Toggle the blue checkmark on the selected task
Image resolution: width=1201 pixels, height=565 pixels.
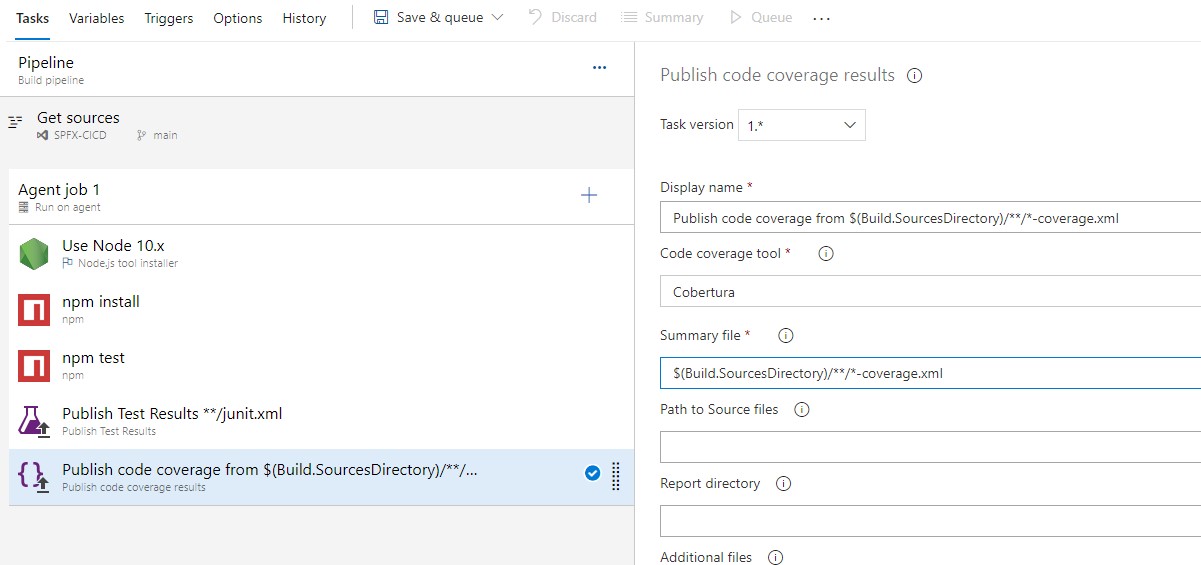[x=592, y=474]
